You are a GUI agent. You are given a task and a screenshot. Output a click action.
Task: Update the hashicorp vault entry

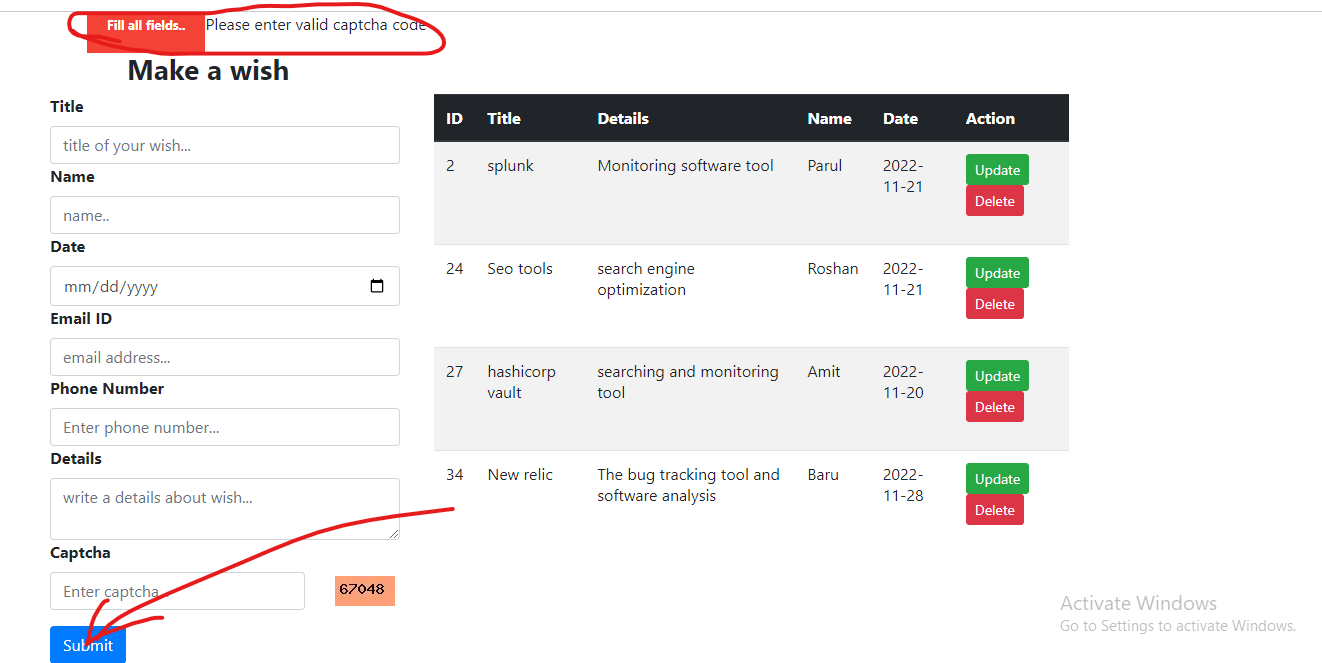(996, 376)
